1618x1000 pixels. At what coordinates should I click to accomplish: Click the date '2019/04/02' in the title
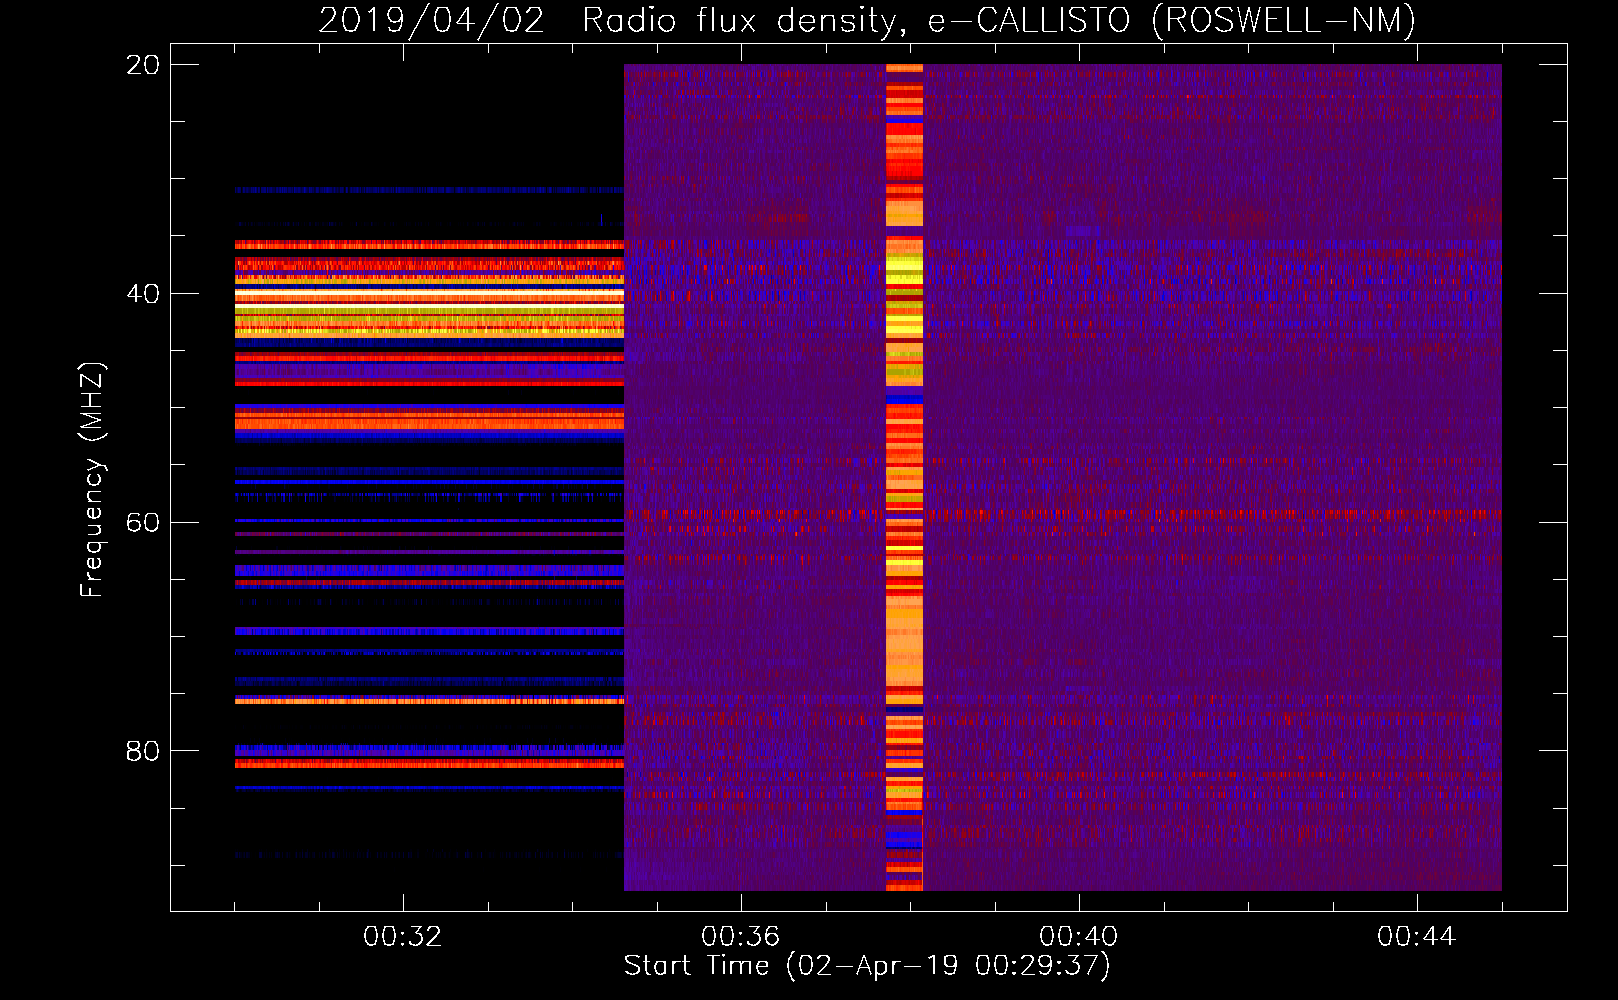point(432,20)
